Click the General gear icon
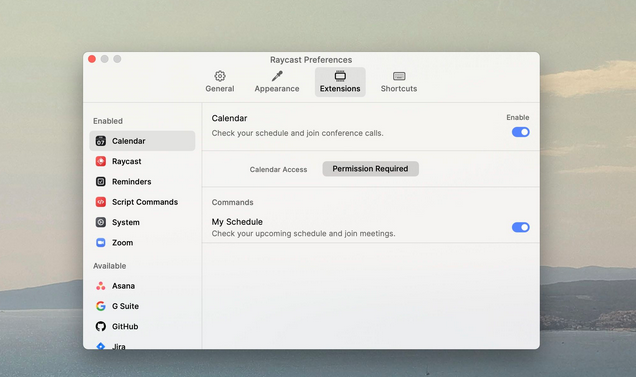The width and height of the screenshot is (636, 377). point(220,76)
